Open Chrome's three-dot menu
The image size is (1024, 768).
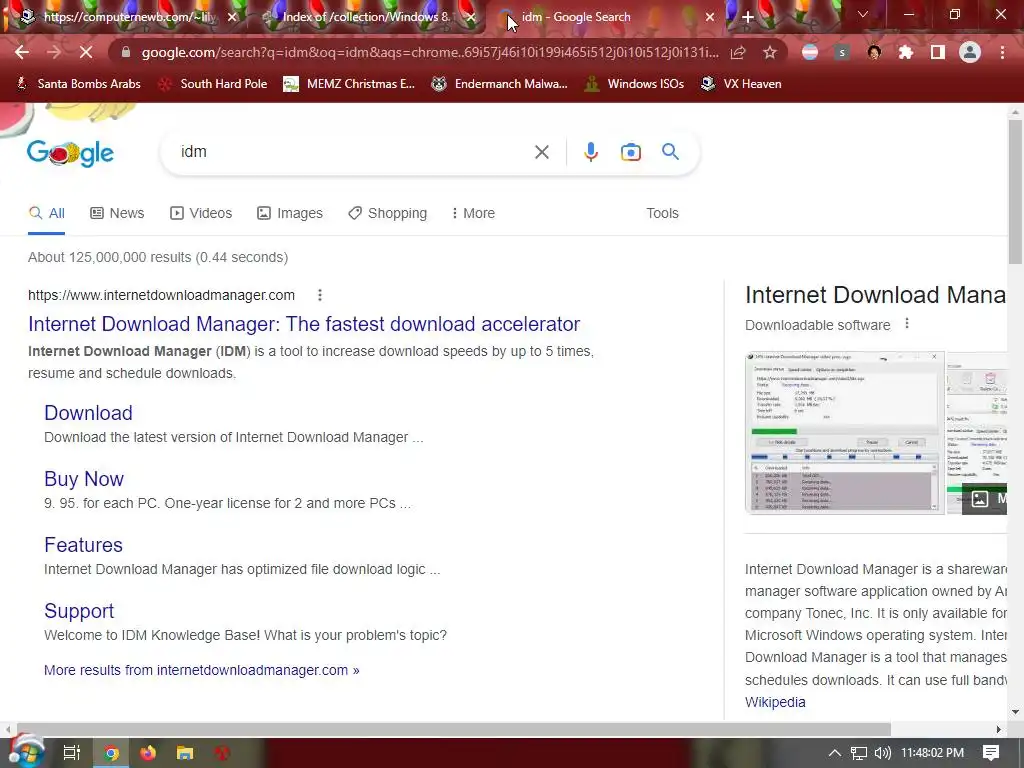coord(1002,52)
